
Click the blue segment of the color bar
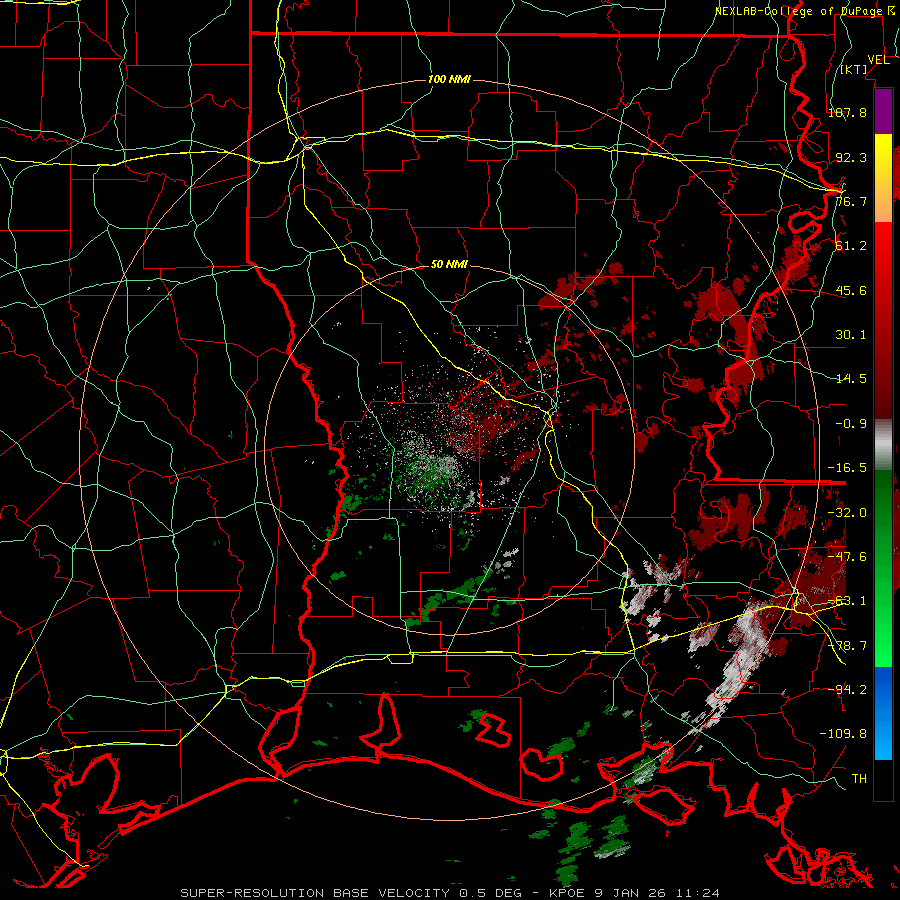(883, 713)
